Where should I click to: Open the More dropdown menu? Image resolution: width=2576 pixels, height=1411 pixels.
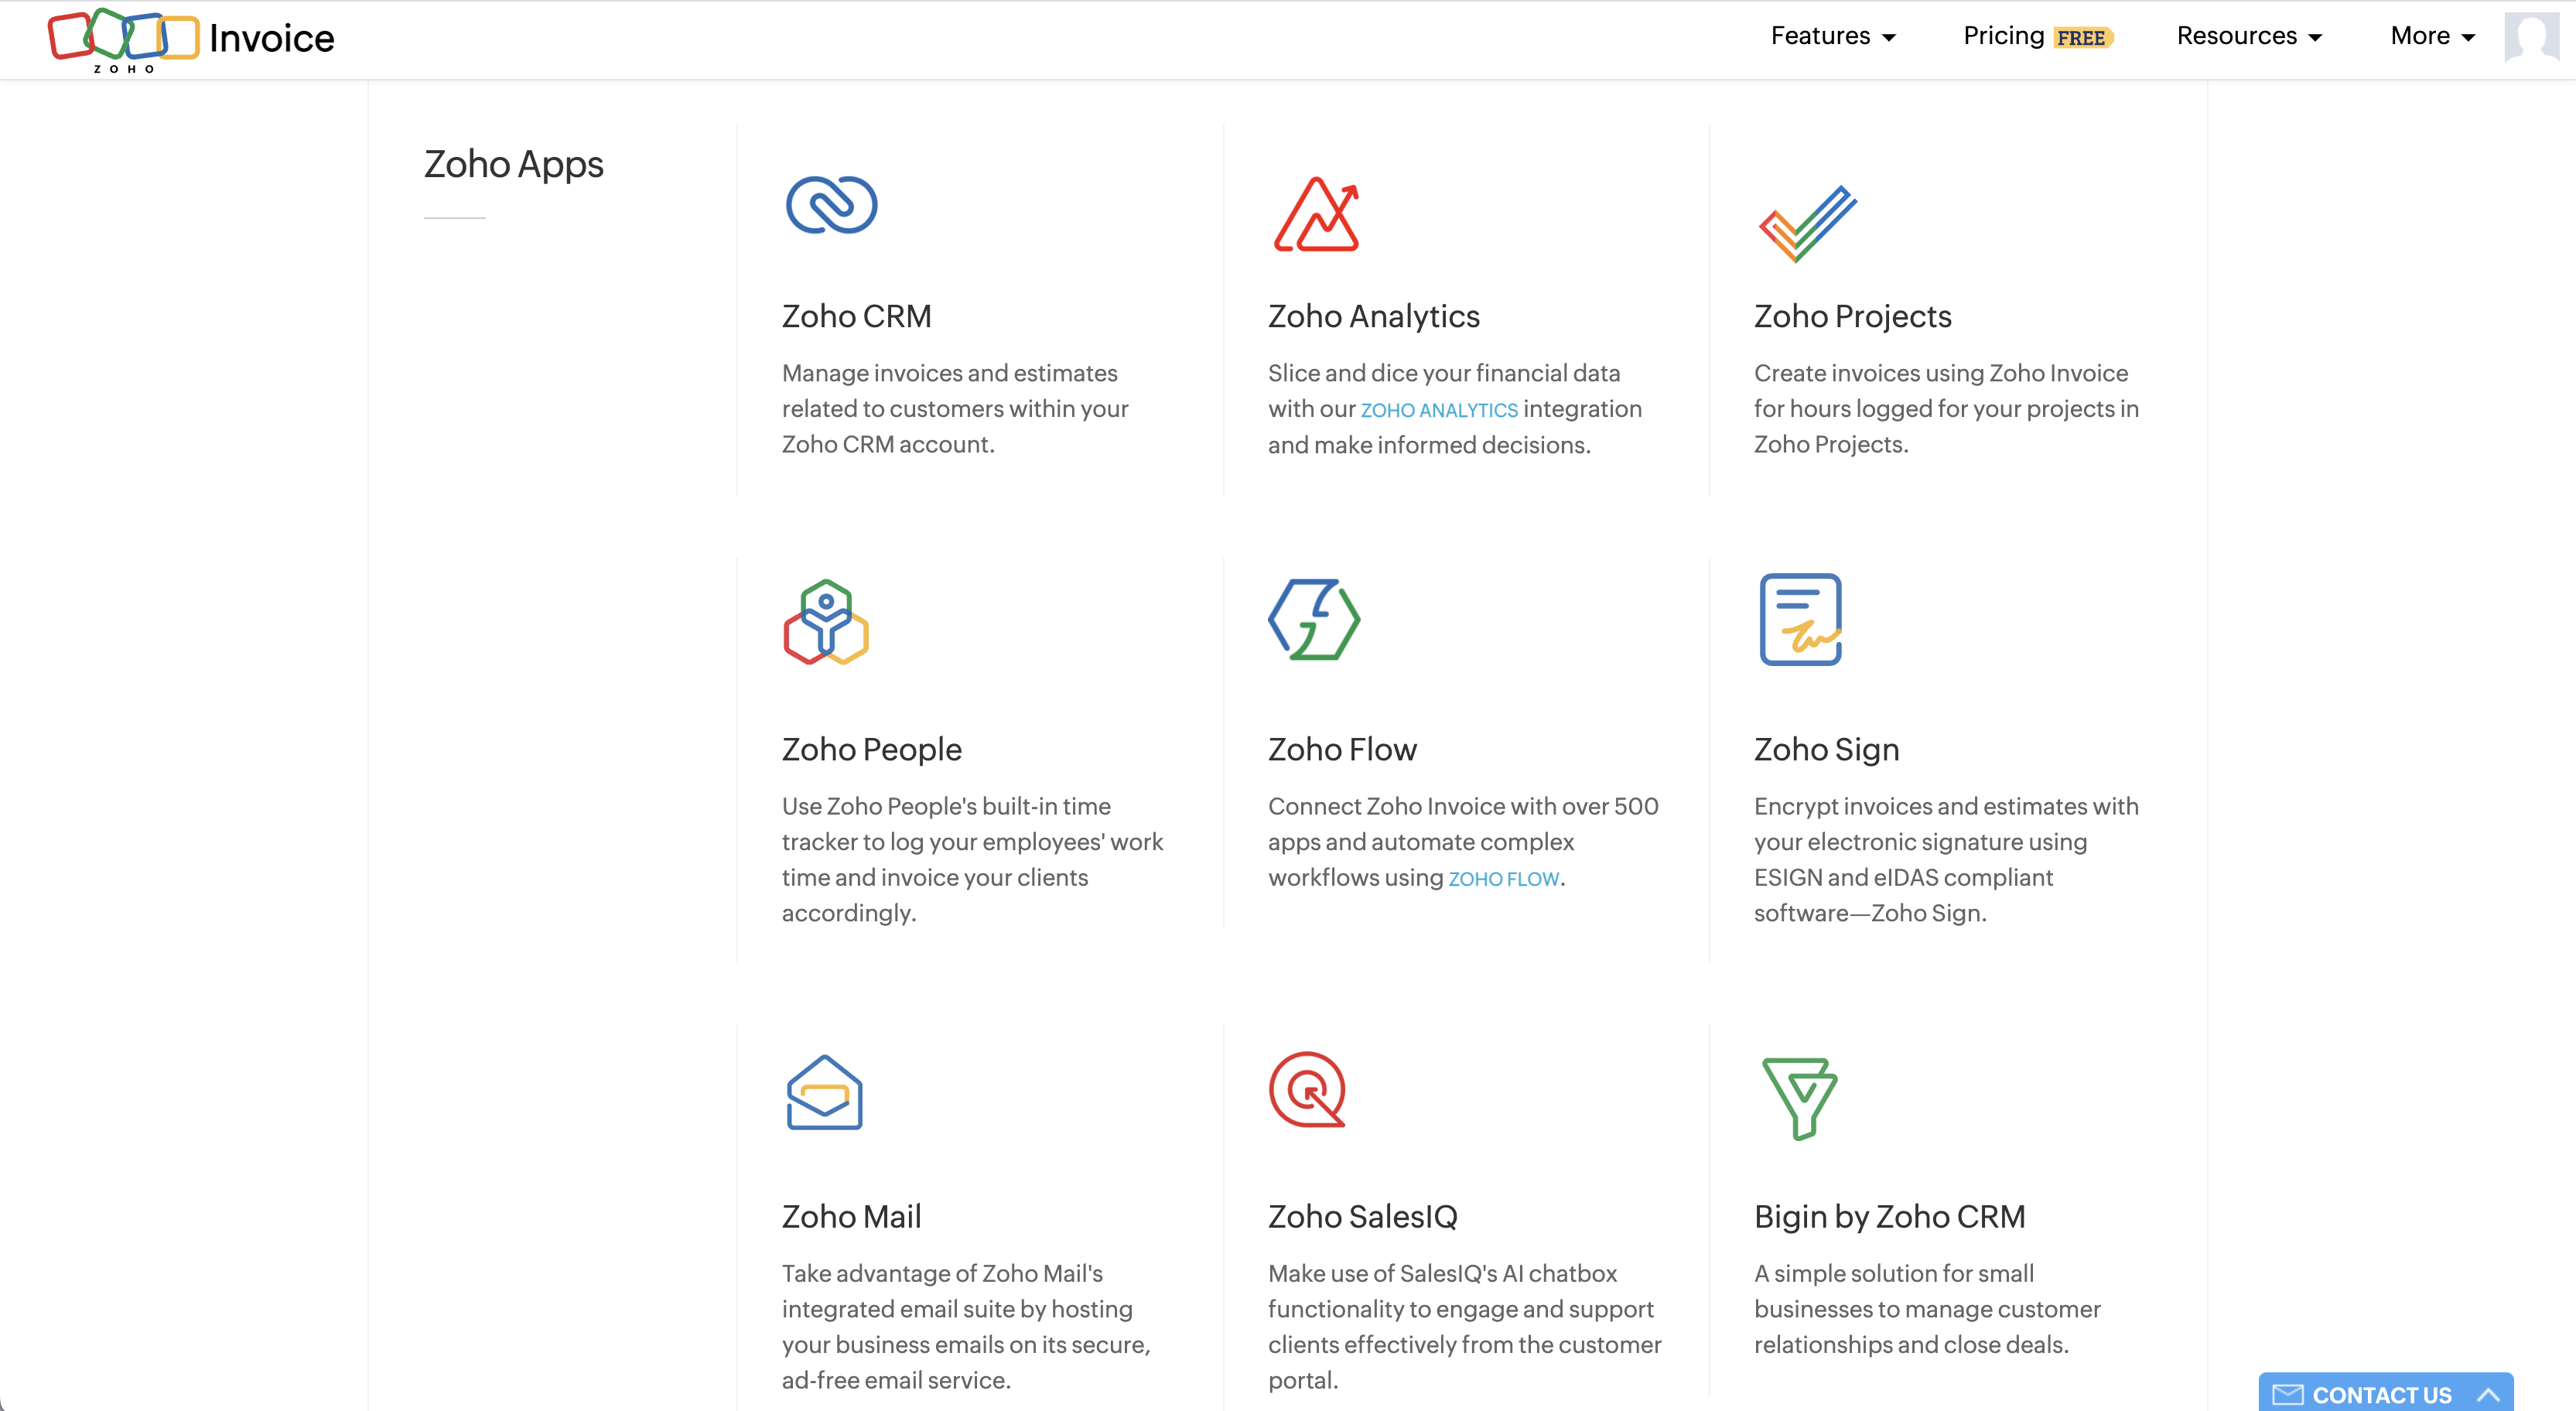pyautogui.click(x=2432, y=36)
